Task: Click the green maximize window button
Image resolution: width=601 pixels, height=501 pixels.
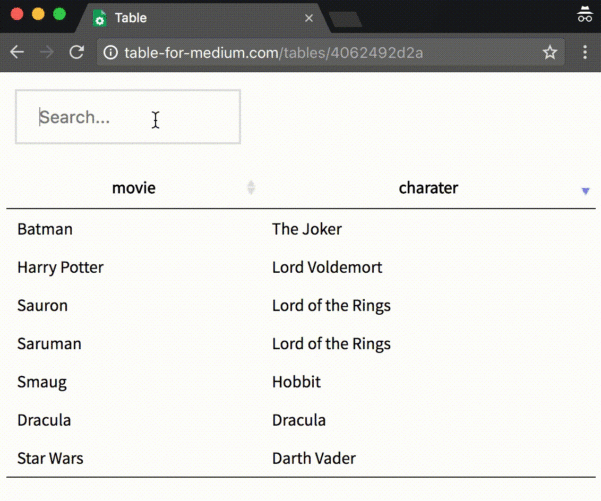Action: click(60, 14)
